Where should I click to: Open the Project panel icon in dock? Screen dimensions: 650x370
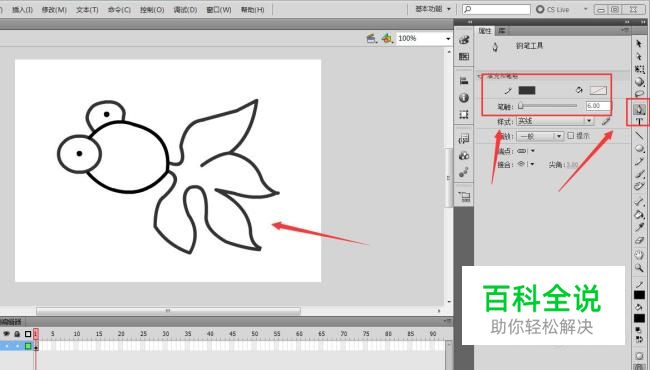tap(464, 196)
